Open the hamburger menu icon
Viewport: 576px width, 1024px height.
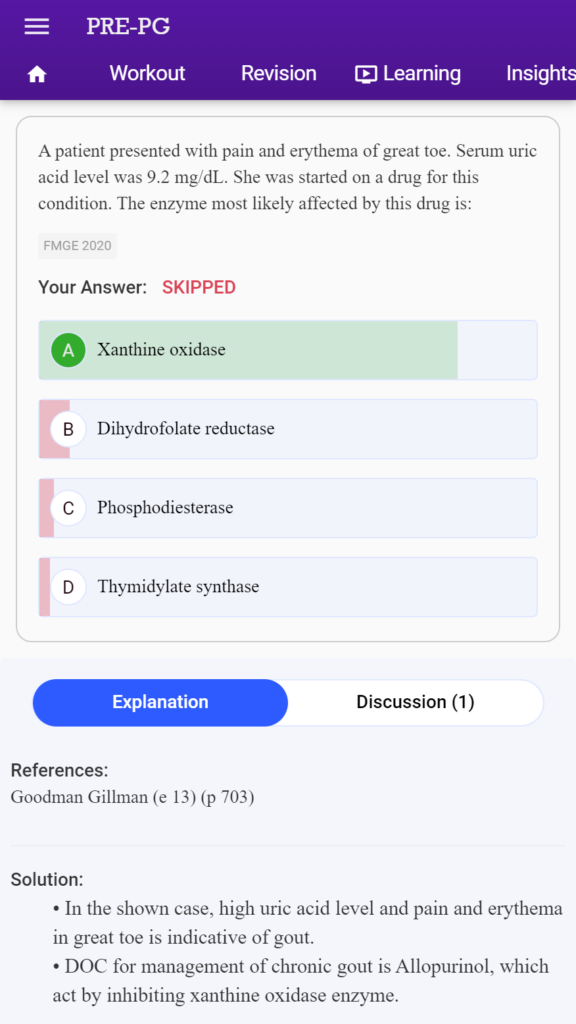click(37, 27)
